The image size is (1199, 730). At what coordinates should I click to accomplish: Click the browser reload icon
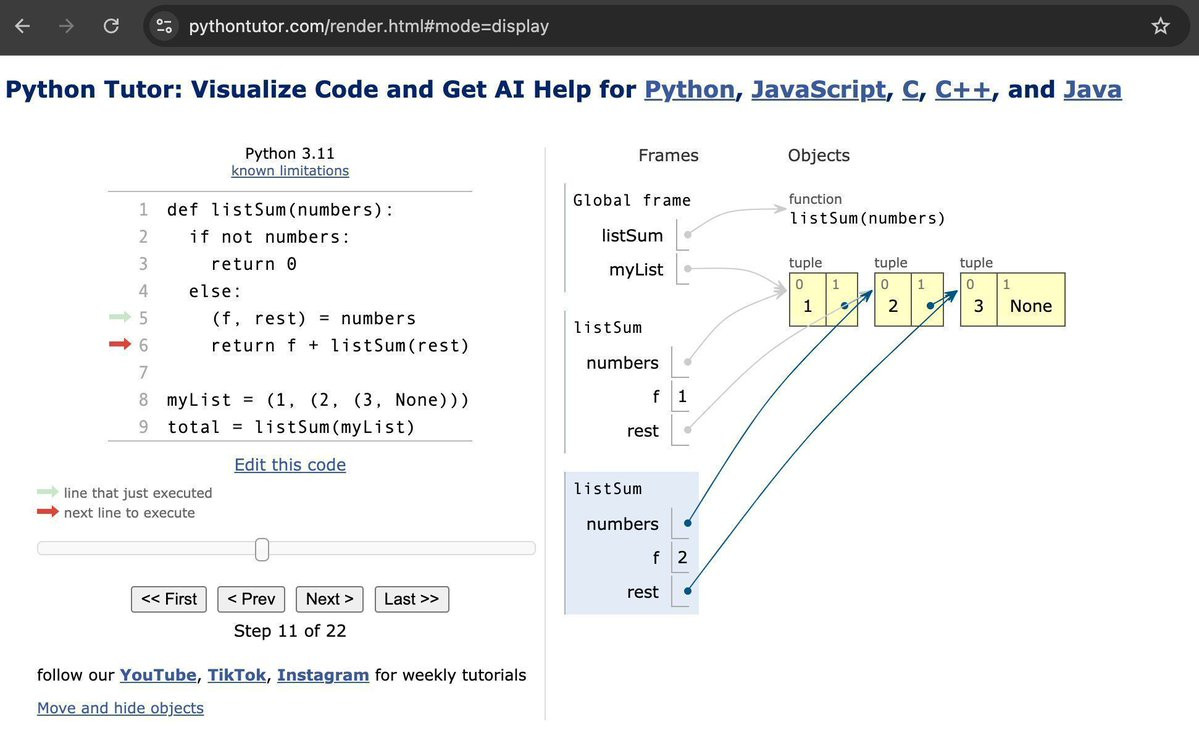coord(111,26)
